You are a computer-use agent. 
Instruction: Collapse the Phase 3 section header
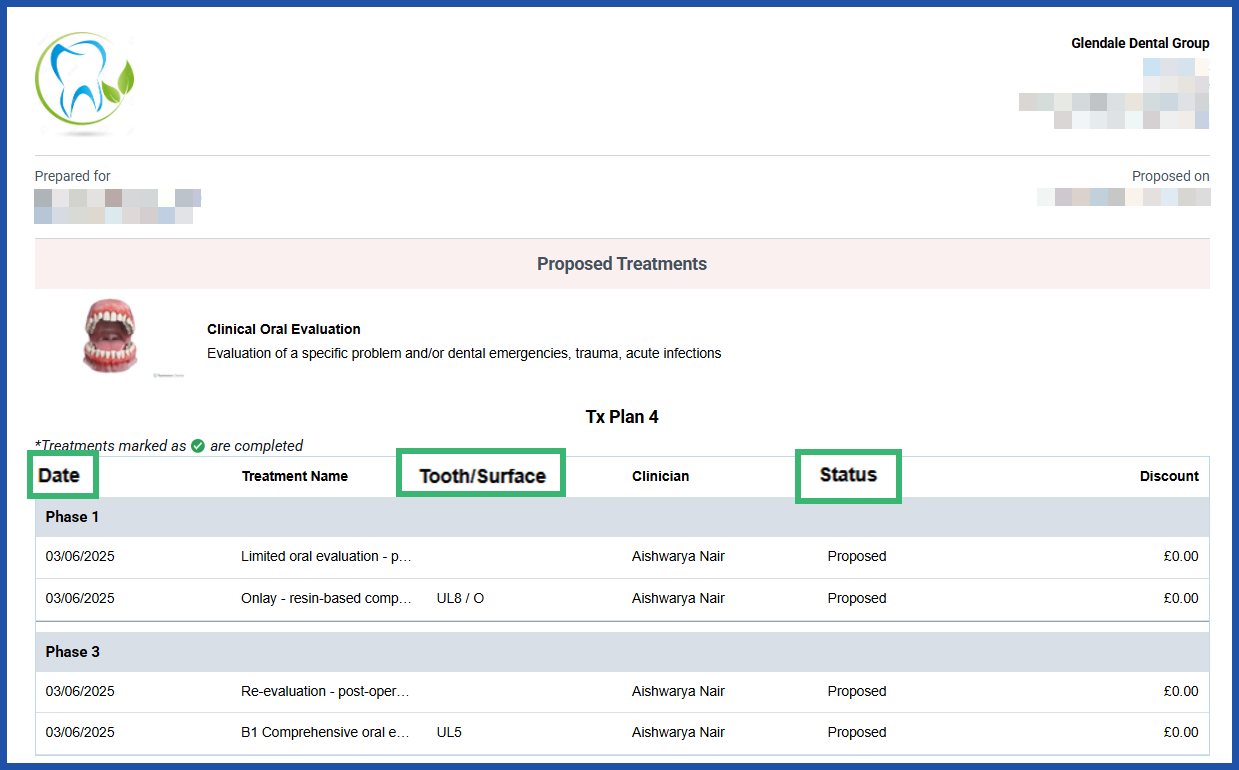(x=72, y=651)
